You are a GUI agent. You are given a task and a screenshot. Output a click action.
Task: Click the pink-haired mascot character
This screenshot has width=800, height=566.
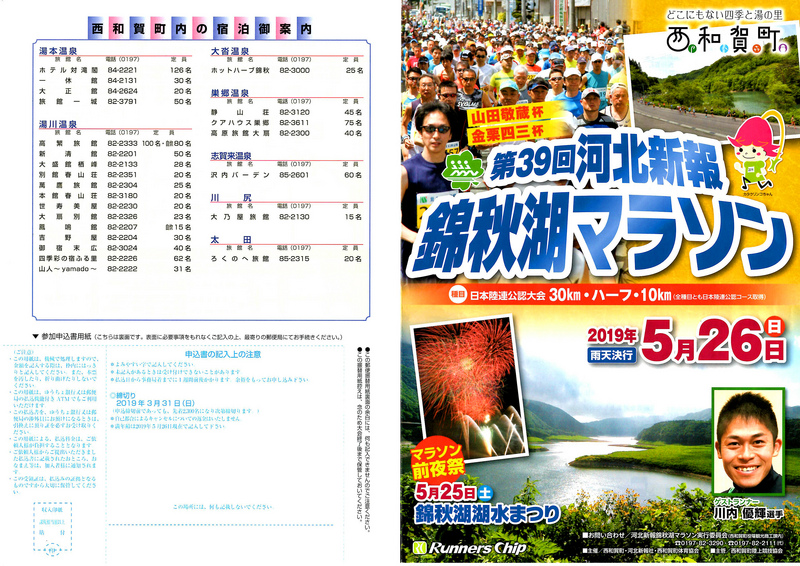751,150
